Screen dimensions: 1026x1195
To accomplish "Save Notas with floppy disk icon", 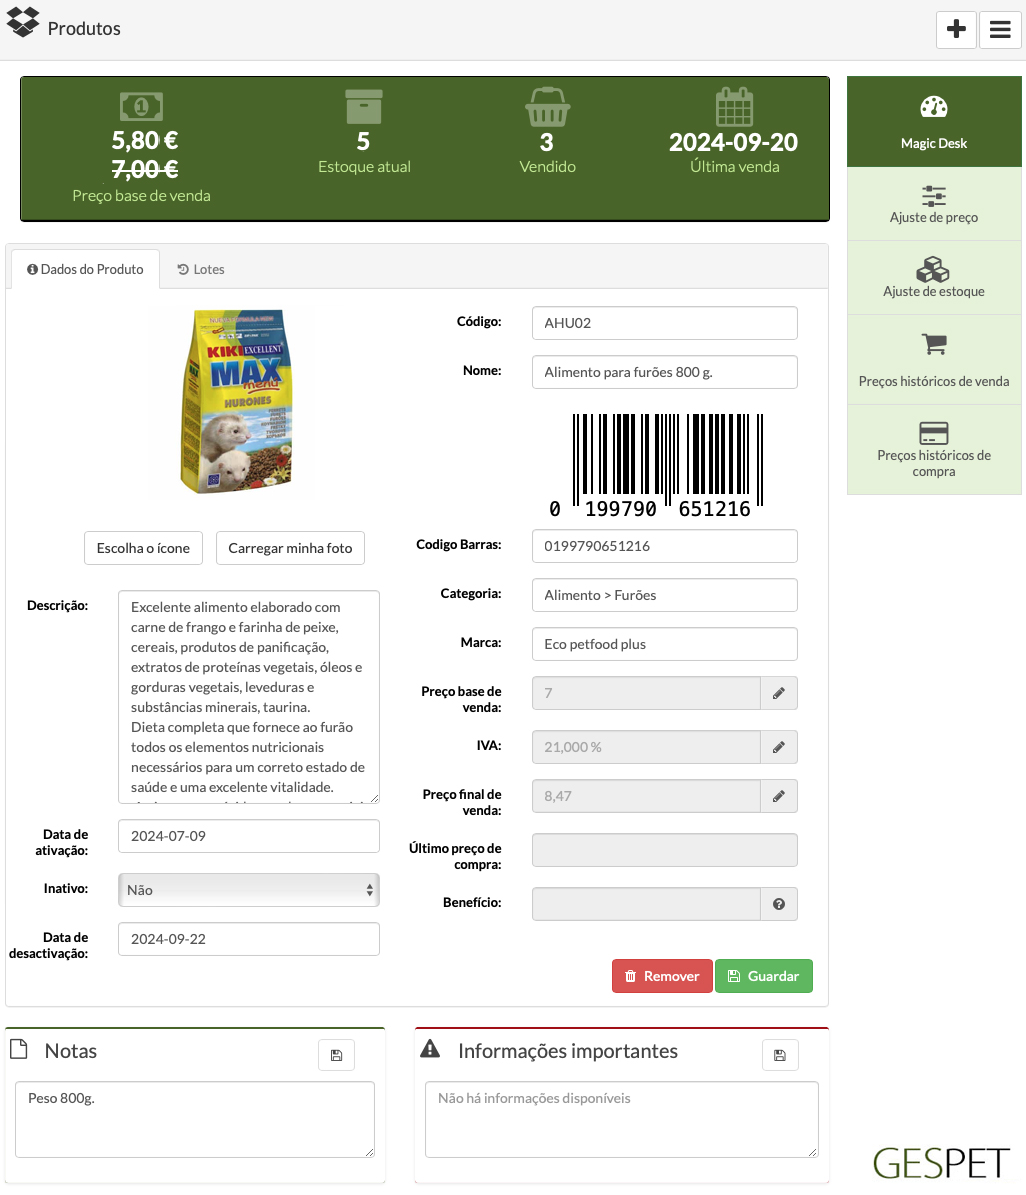I will 336,1056.
